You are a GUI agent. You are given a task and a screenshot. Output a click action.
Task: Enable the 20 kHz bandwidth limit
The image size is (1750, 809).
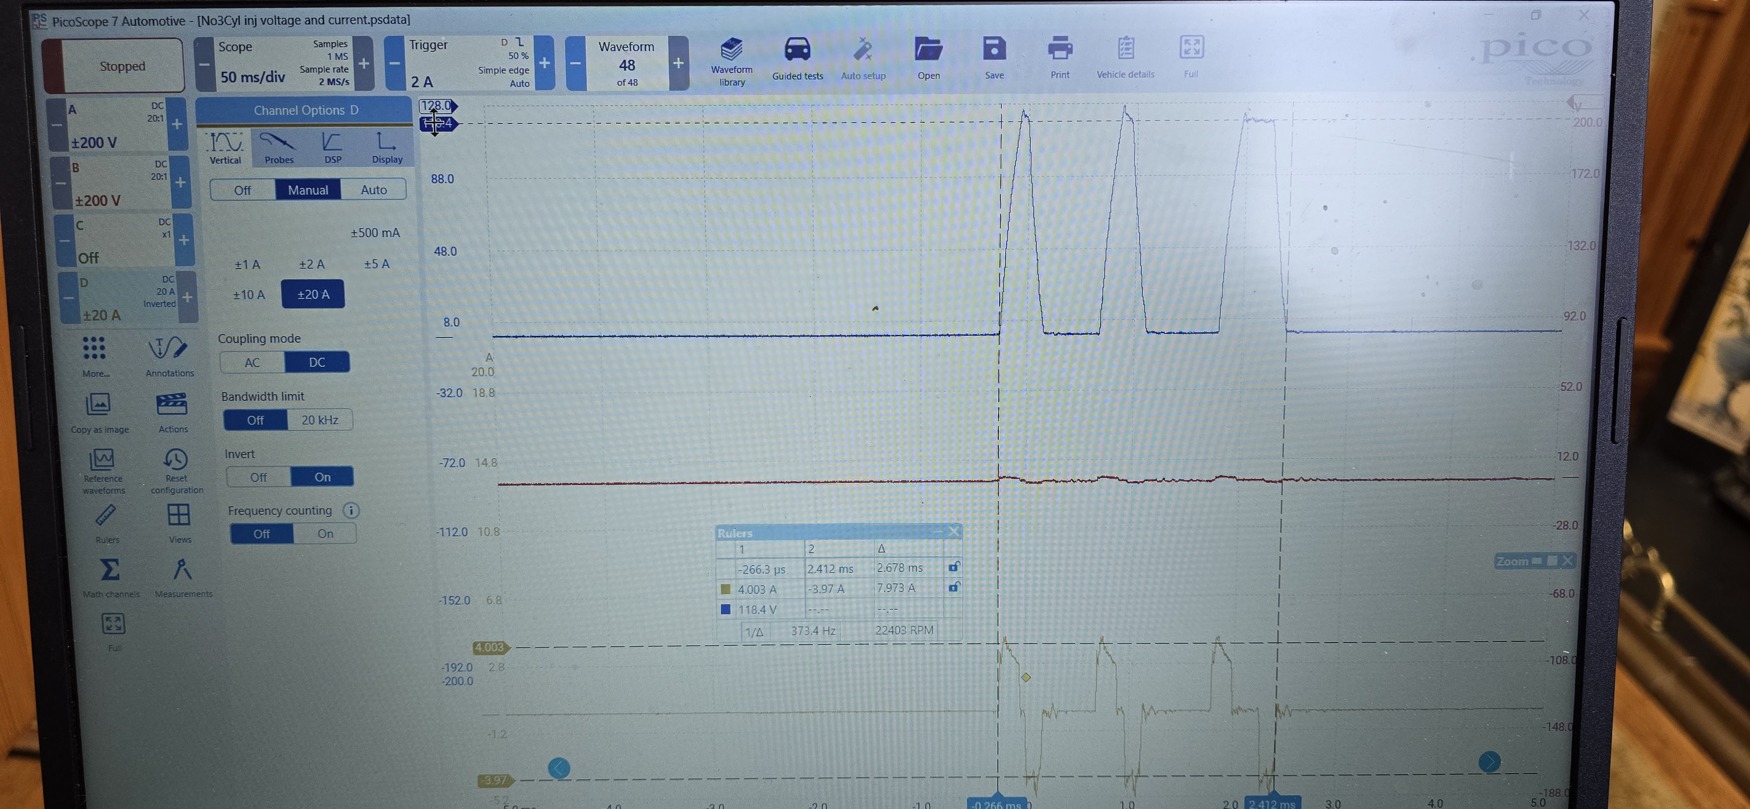point(320,420)
